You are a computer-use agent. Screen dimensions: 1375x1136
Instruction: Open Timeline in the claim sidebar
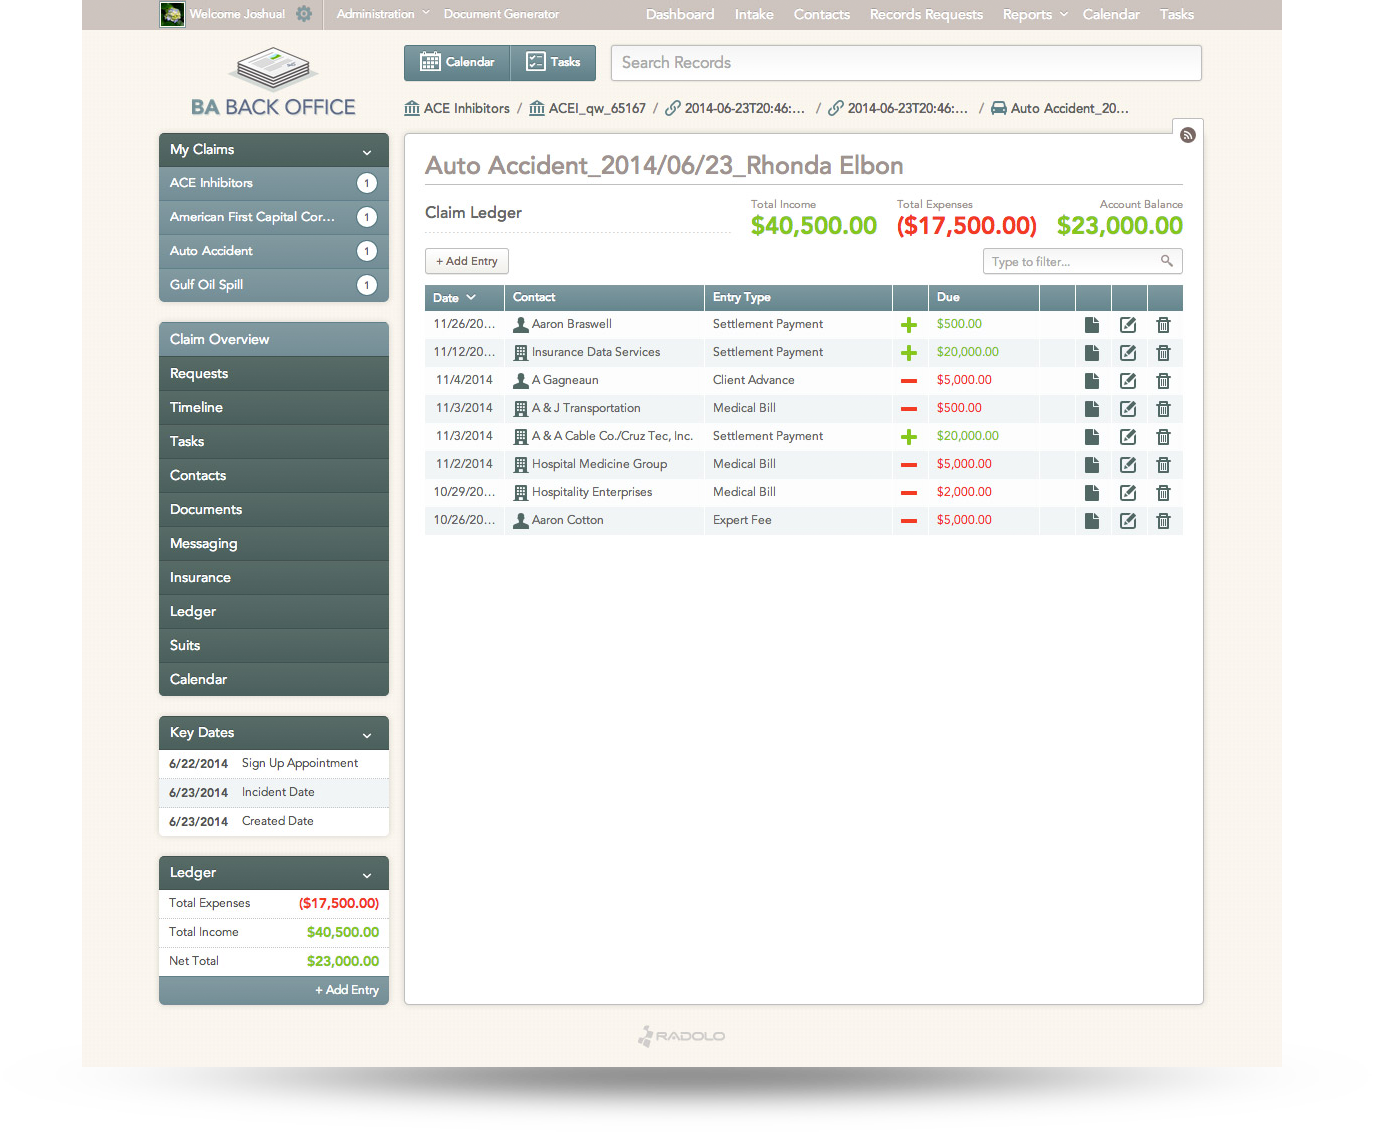[196, 407]
